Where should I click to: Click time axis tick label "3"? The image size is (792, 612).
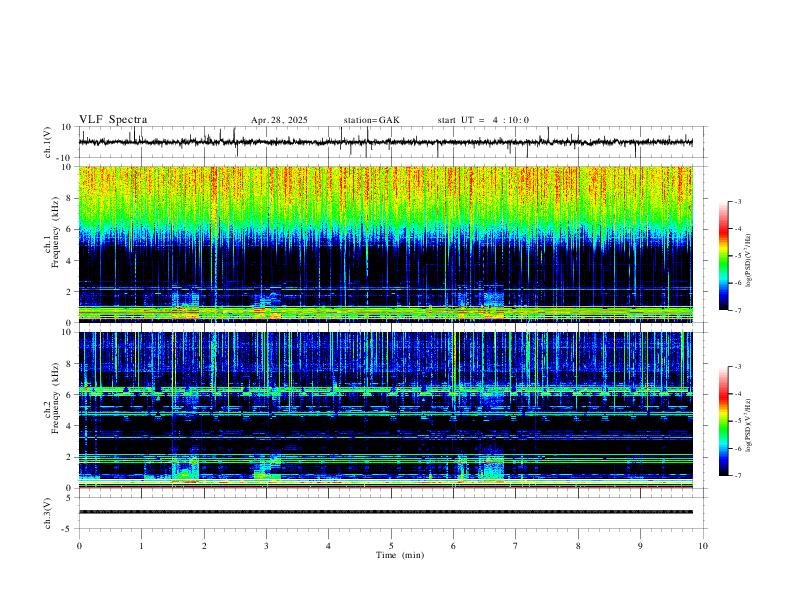[x=266, y=546]
